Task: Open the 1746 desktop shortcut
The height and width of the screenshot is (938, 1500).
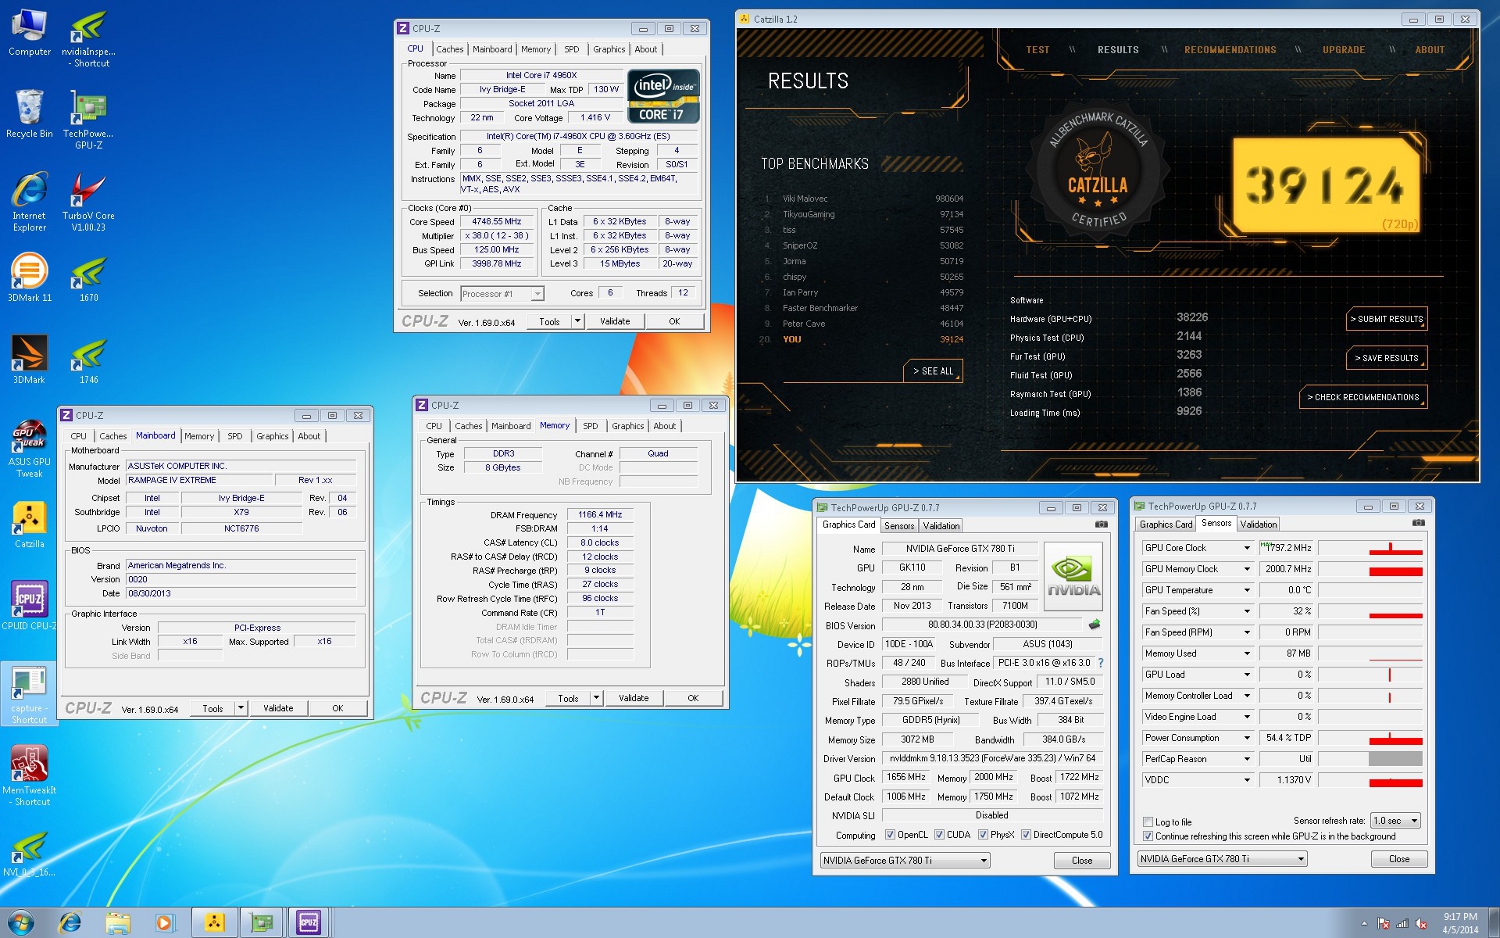Action: click(88, 360)
